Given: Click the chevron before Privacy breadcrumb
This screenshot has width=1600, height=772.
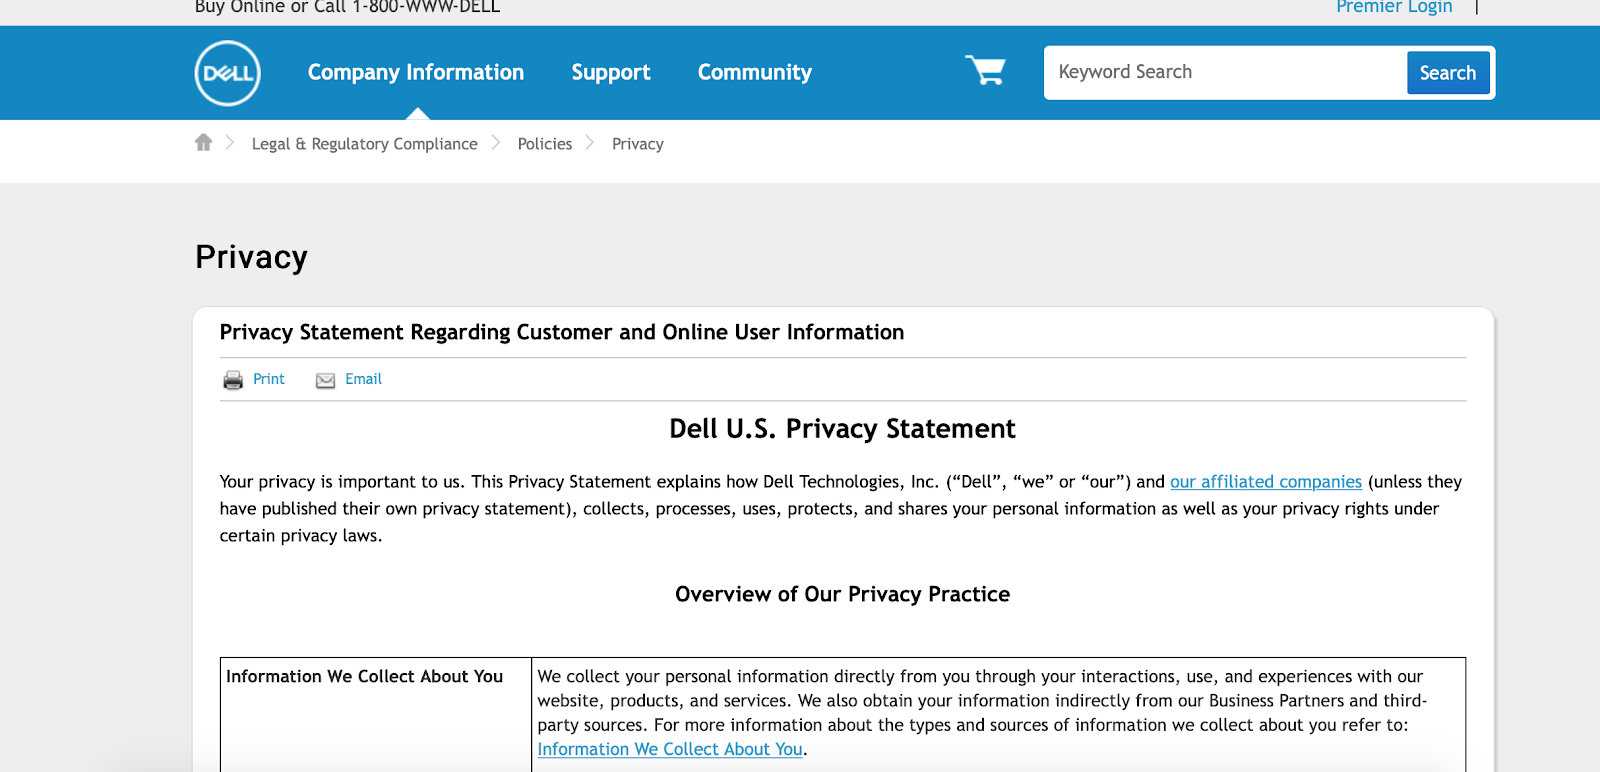Looking at the screenshot, I should (x=590, y=143).
